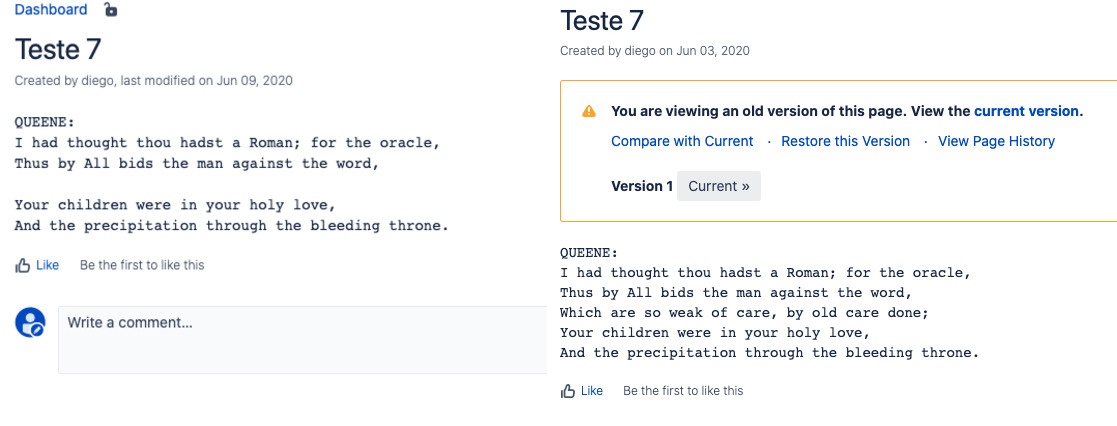Click the unlocked padlock page restrictions icon
This screenshot has width=1117, height=426.
coord(111,10)
